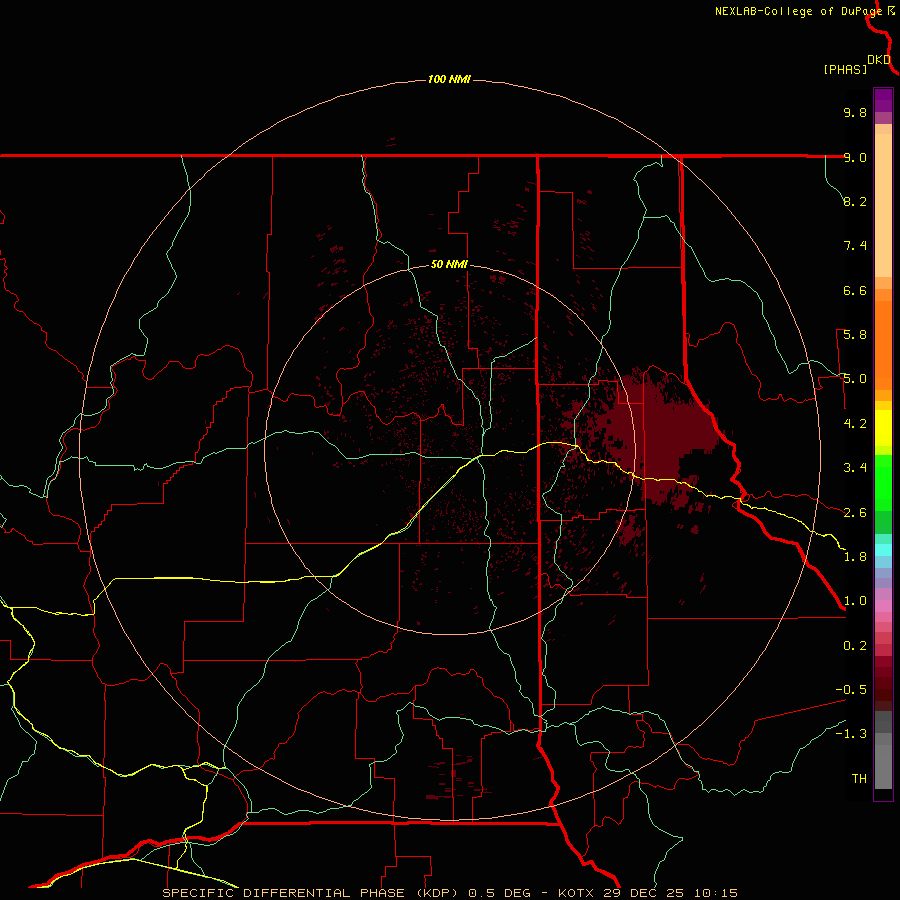
Task: Click the 5.8 value on the color scale
Action: pos(855,335)
